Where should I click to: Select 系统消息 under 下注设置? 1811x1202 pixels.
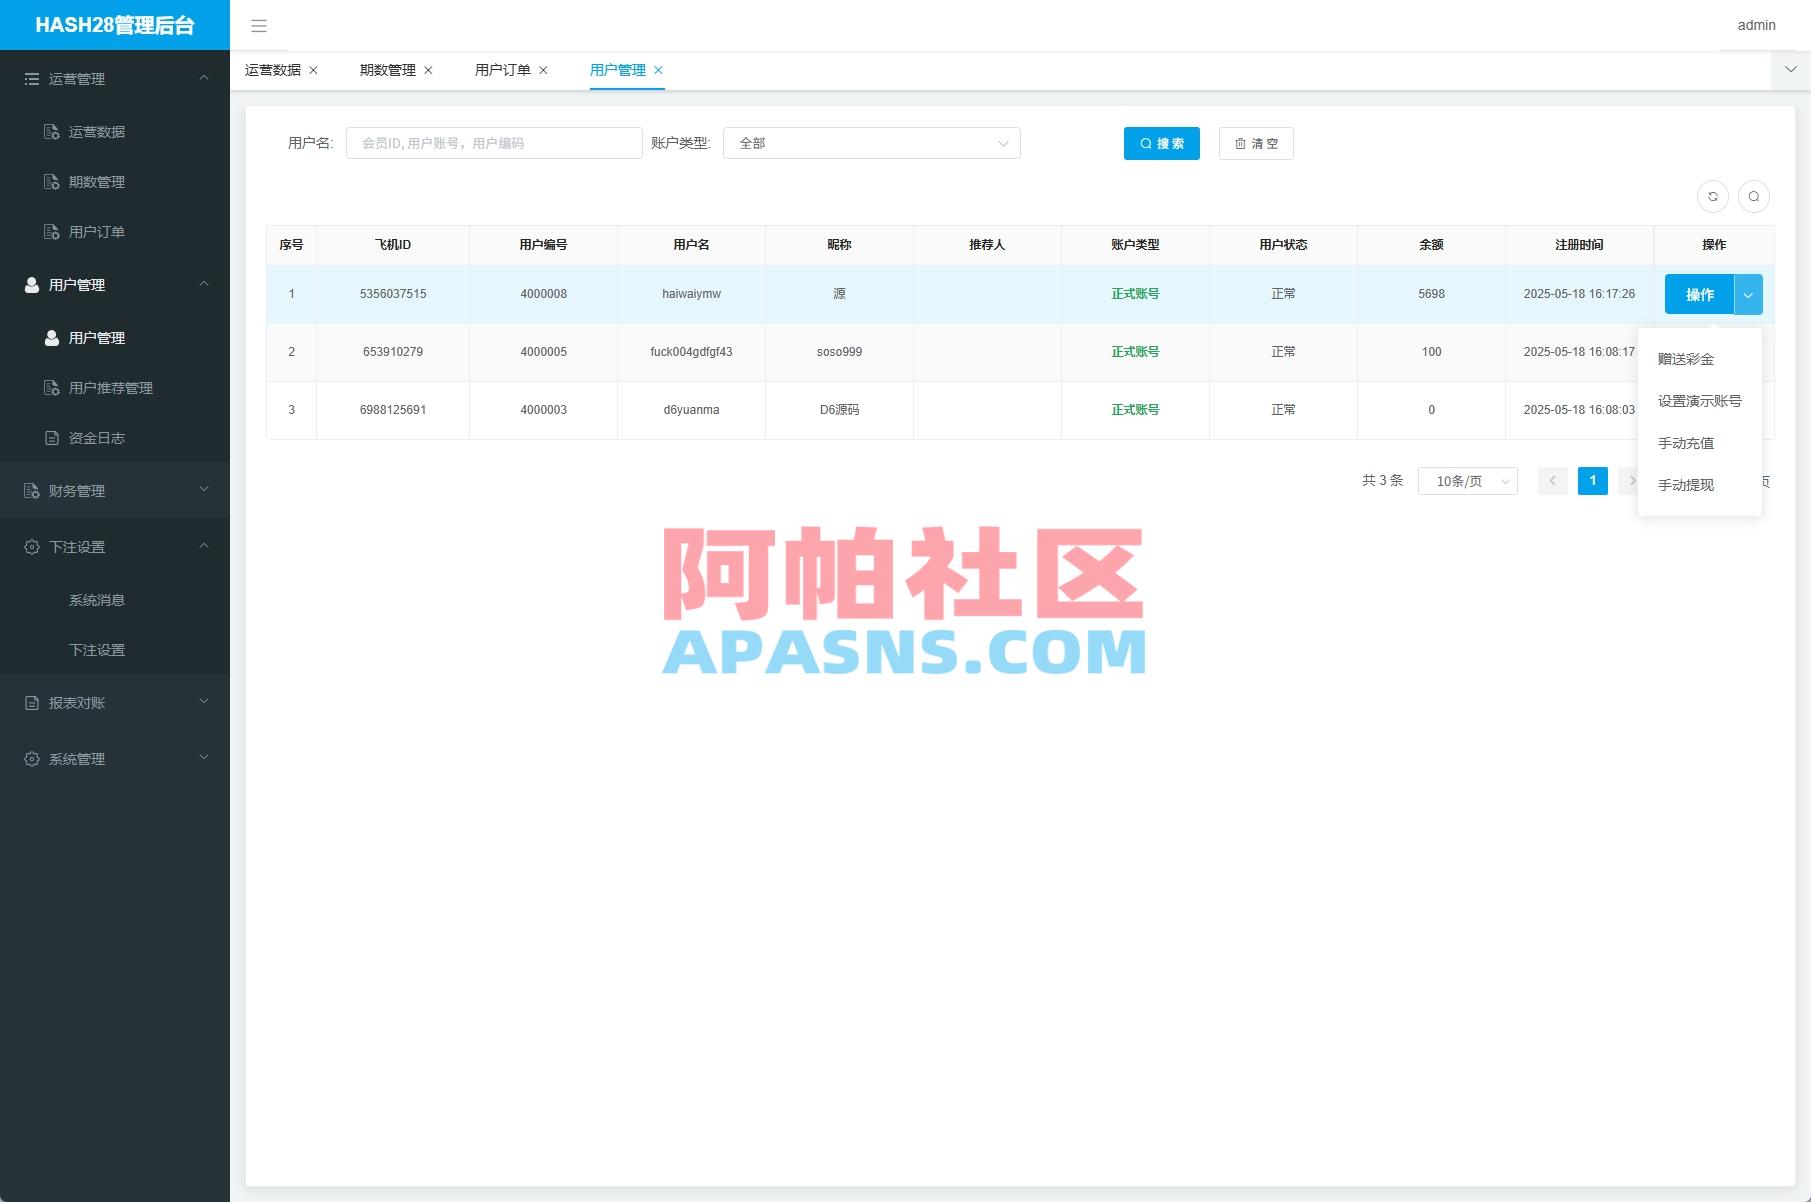pyautogui.click(x=96, y=600)
